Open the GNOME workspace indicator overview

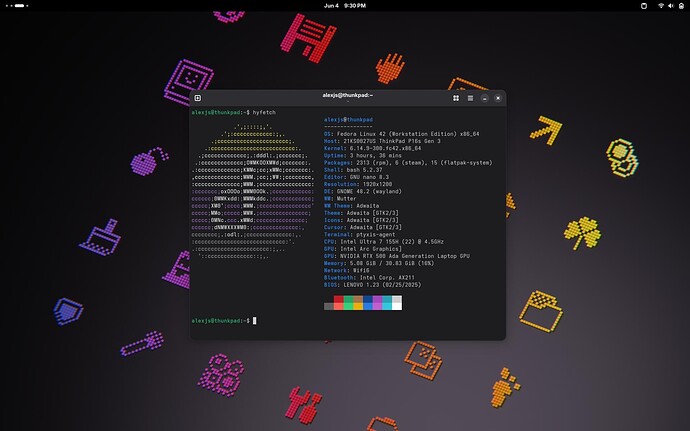[x=17, y=6]
